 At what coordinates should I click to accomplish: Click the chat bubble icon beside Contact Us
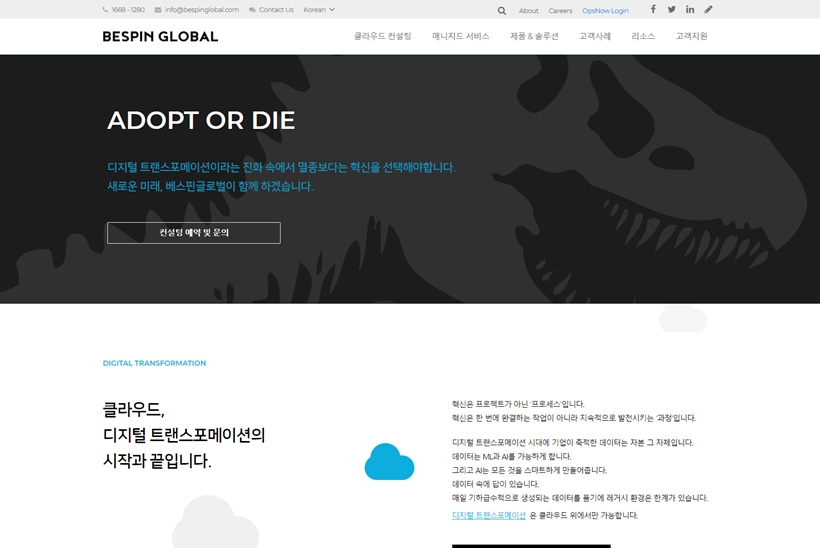coord(252,9)
